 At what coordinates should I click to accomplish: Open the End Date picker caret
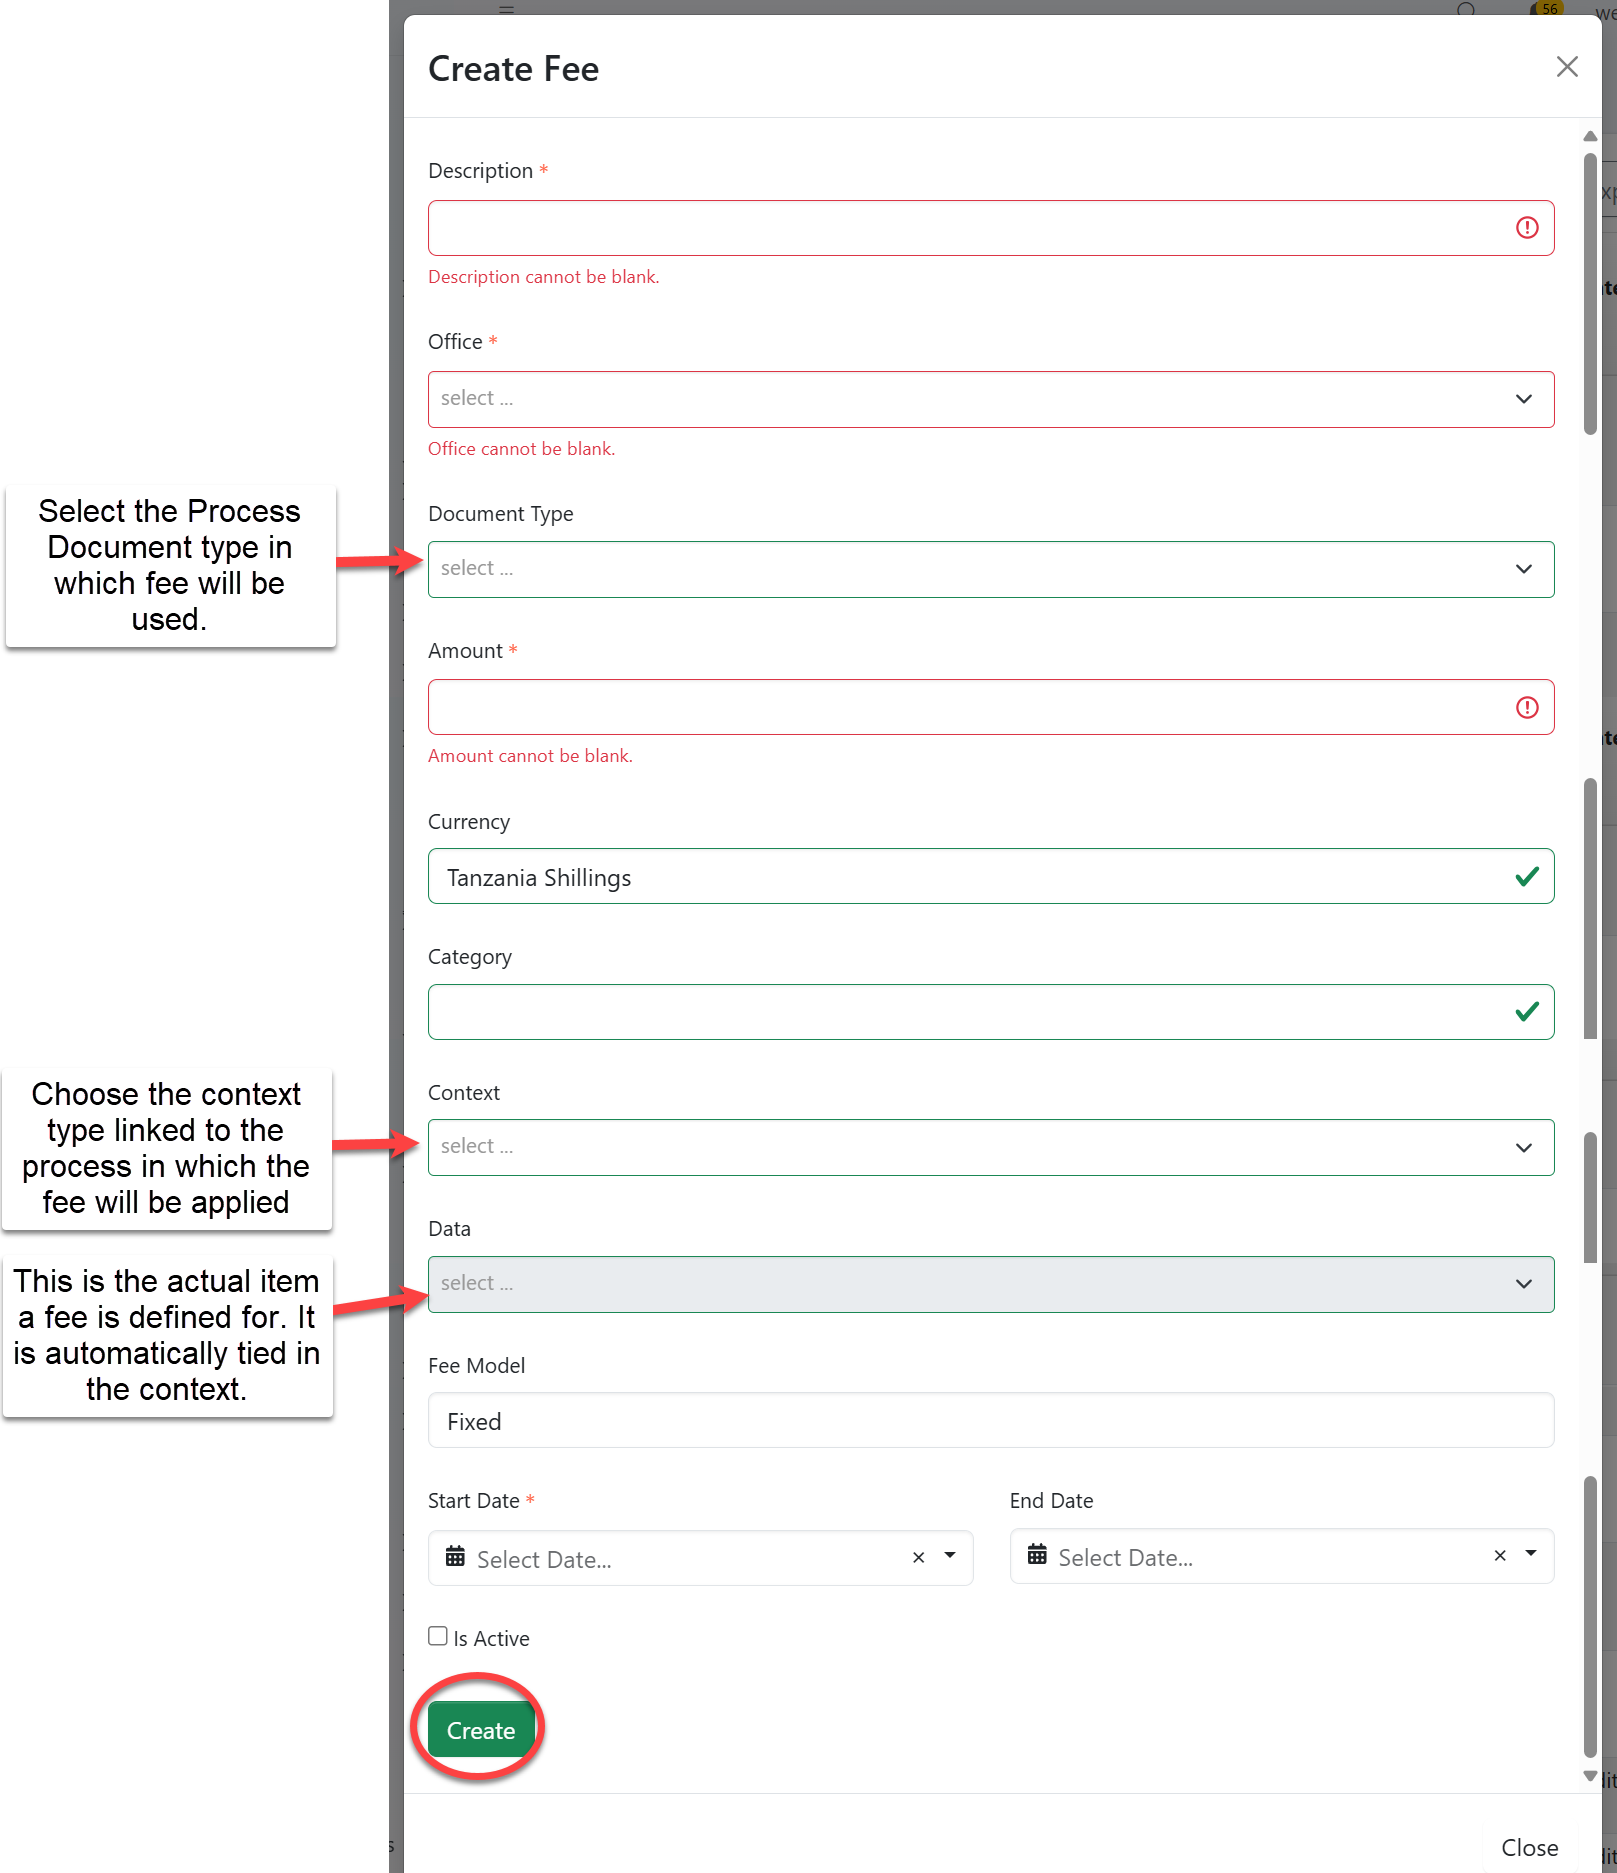pos(1531,1554)
